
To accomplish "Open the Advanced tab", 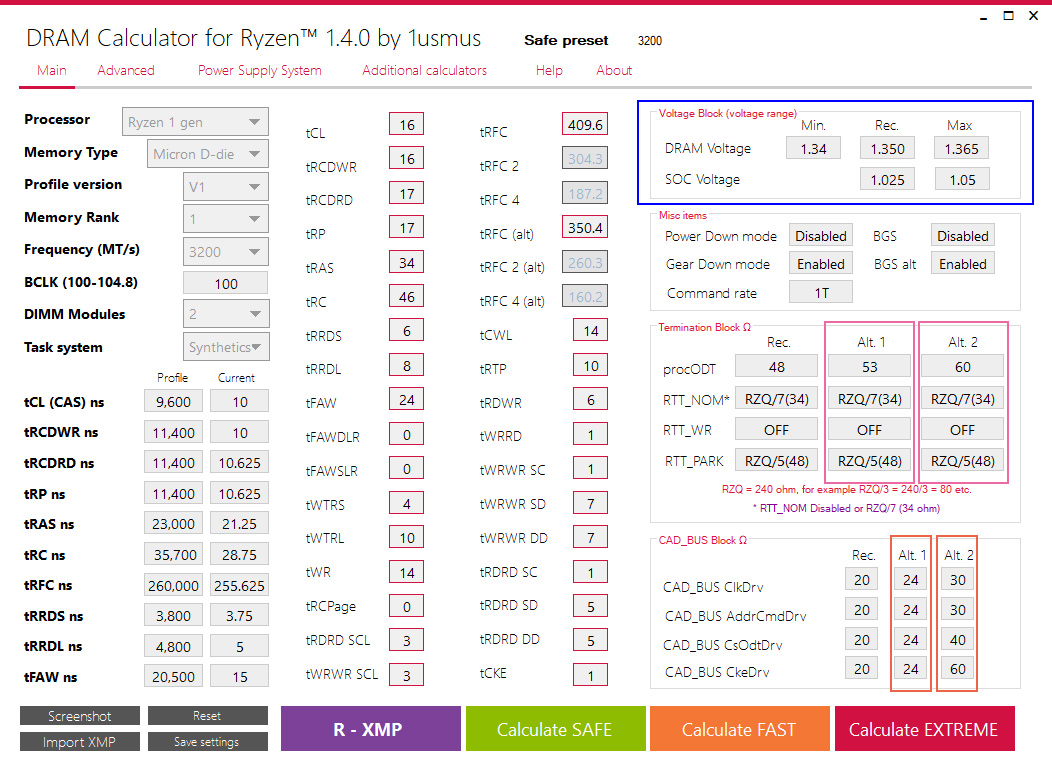I will click(x=125, y=70).
